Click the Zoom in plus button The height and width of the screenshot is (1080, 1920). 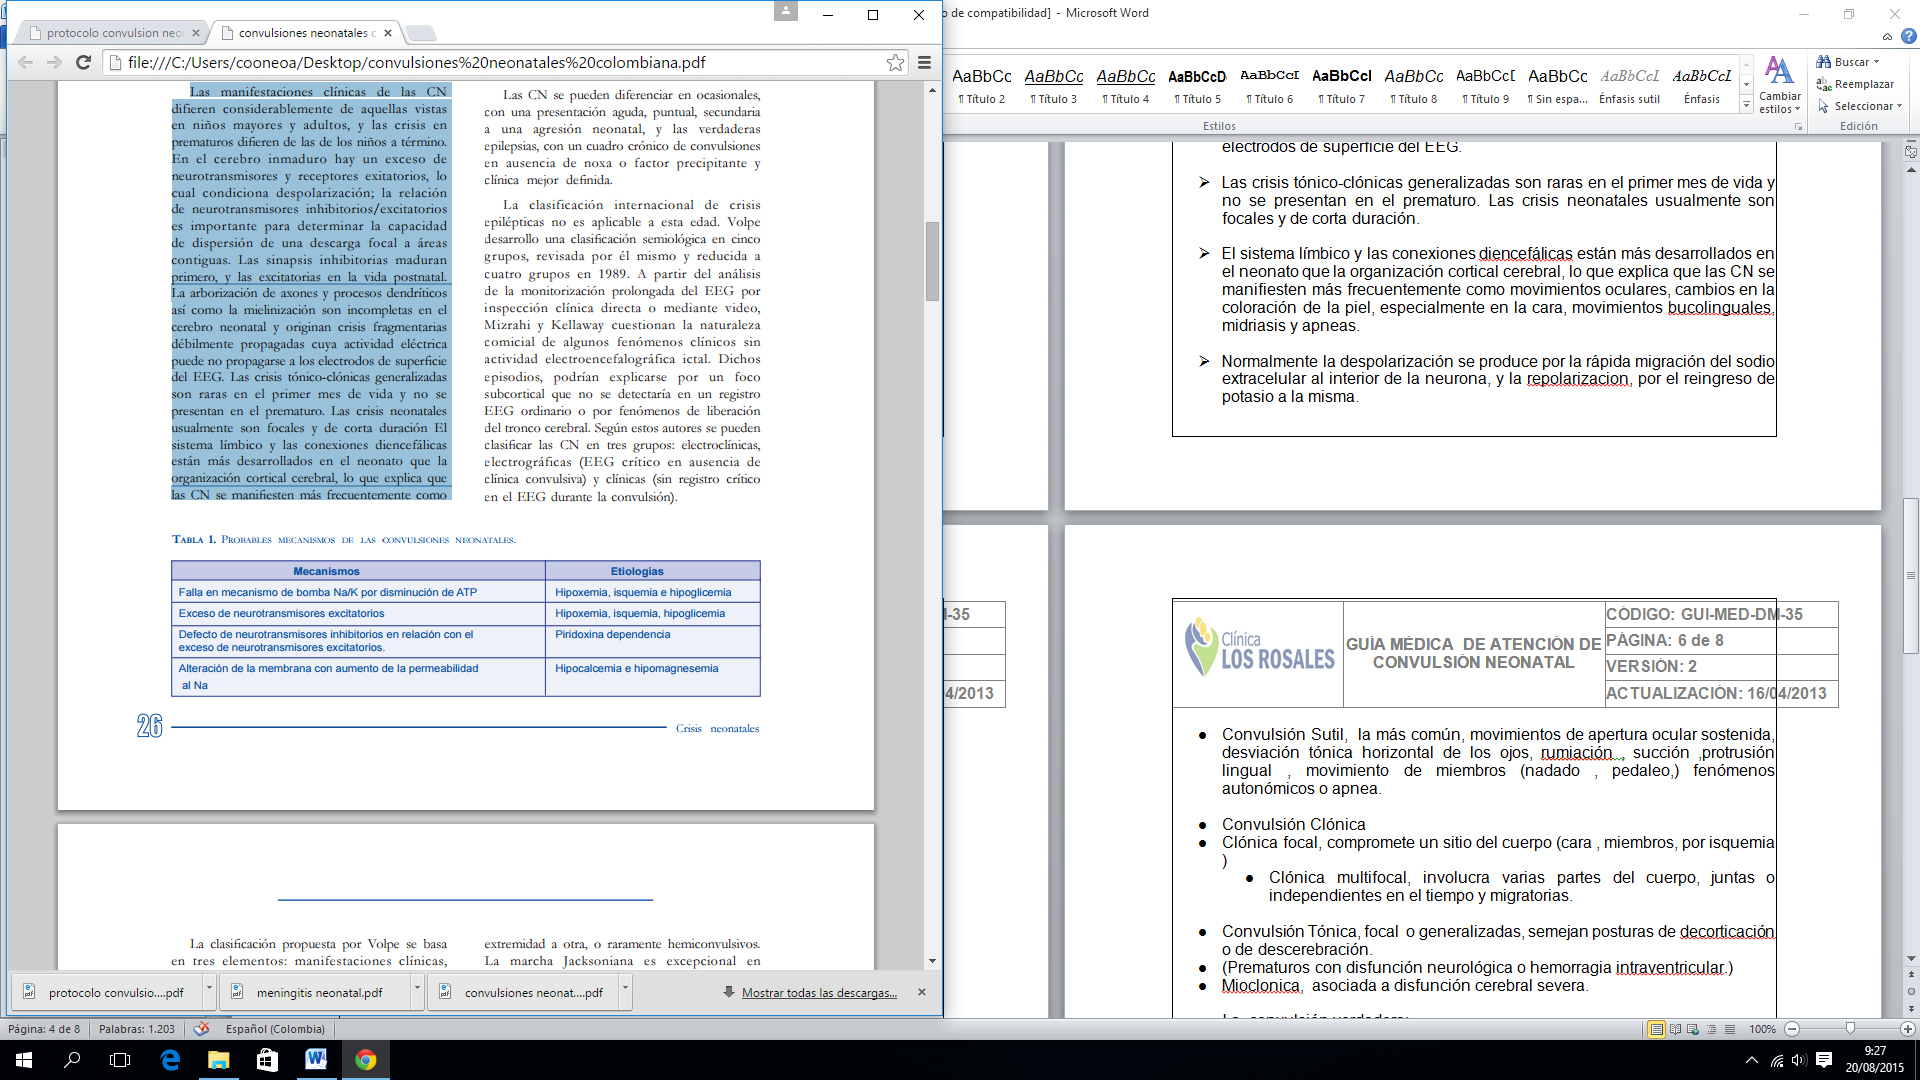point(1908,1029)
